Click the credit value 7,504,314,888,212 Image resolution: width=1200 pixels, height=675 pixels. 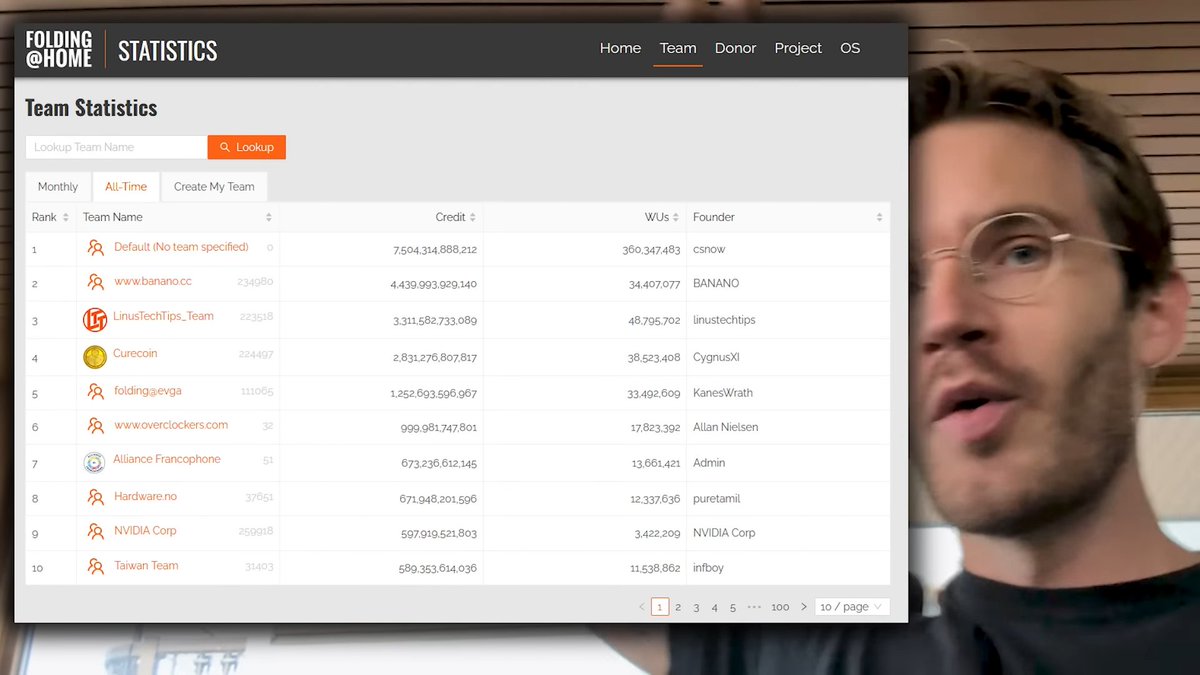click(435, 249)
